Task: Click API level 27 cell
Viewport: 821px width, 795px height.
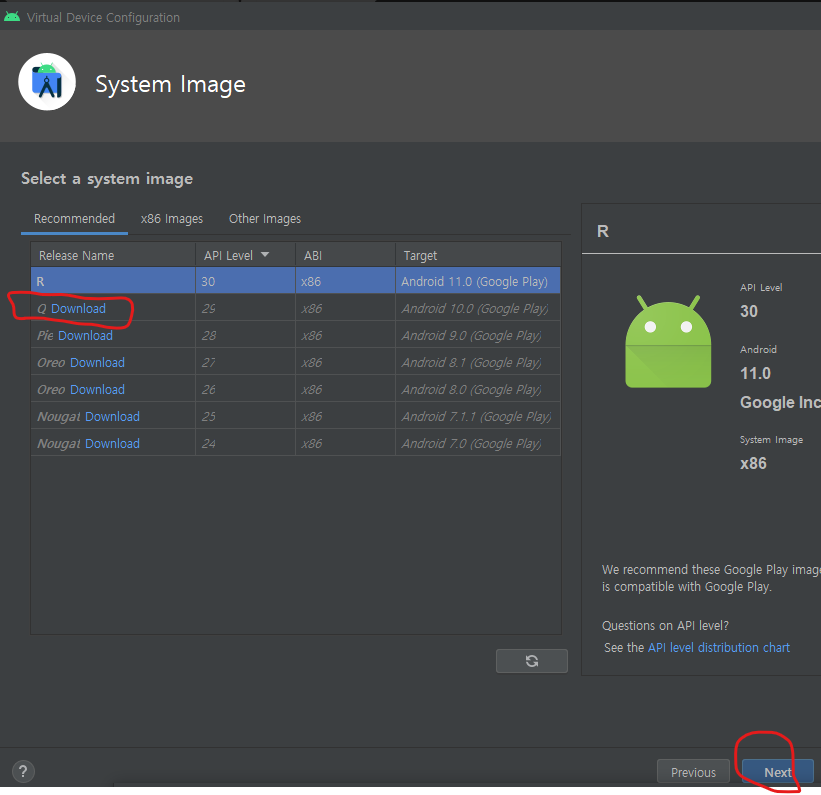Action: [246, 363]
